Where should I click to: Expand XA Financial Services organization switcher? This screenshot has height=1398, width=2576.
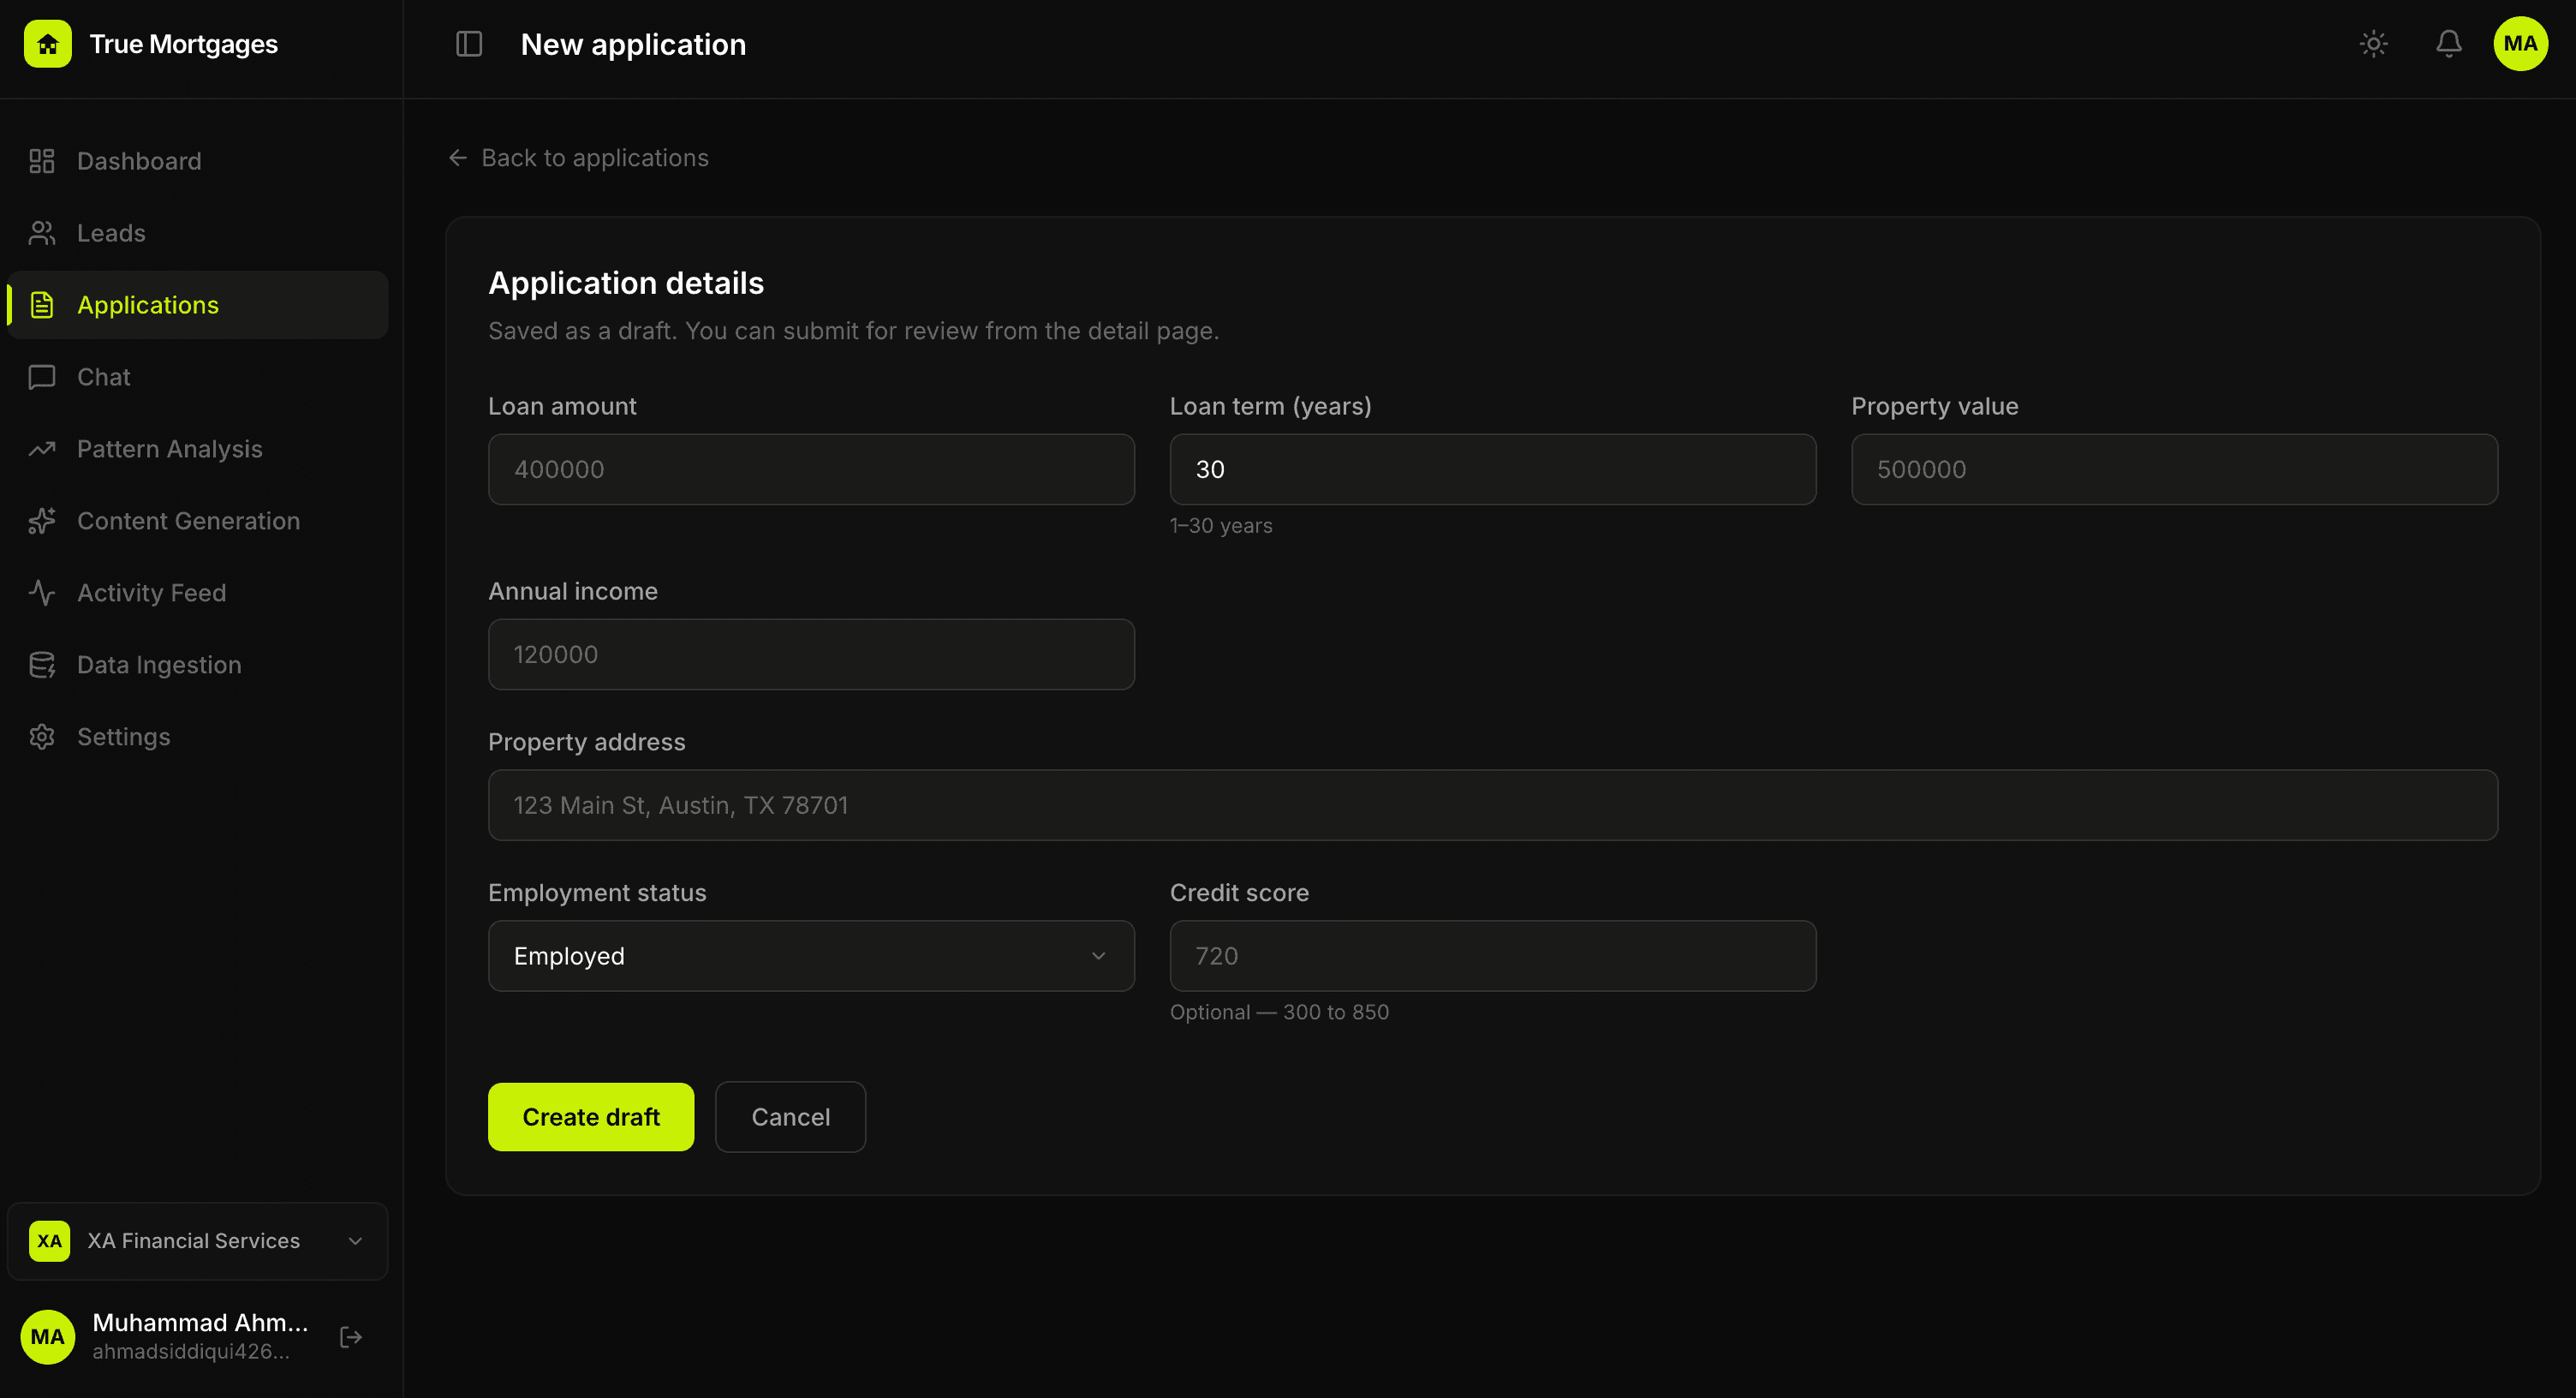198,1241
